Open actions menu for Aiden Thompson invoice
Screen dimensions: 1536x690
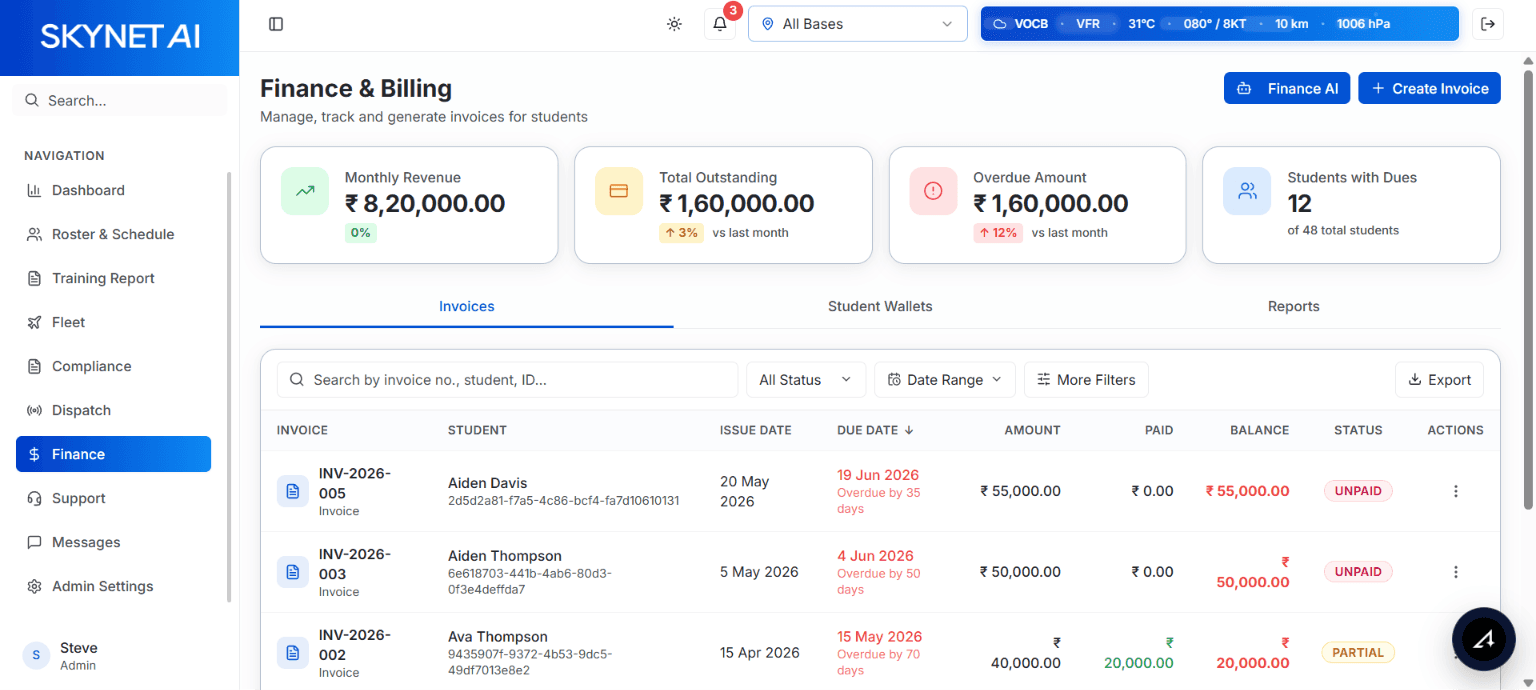1456,572
